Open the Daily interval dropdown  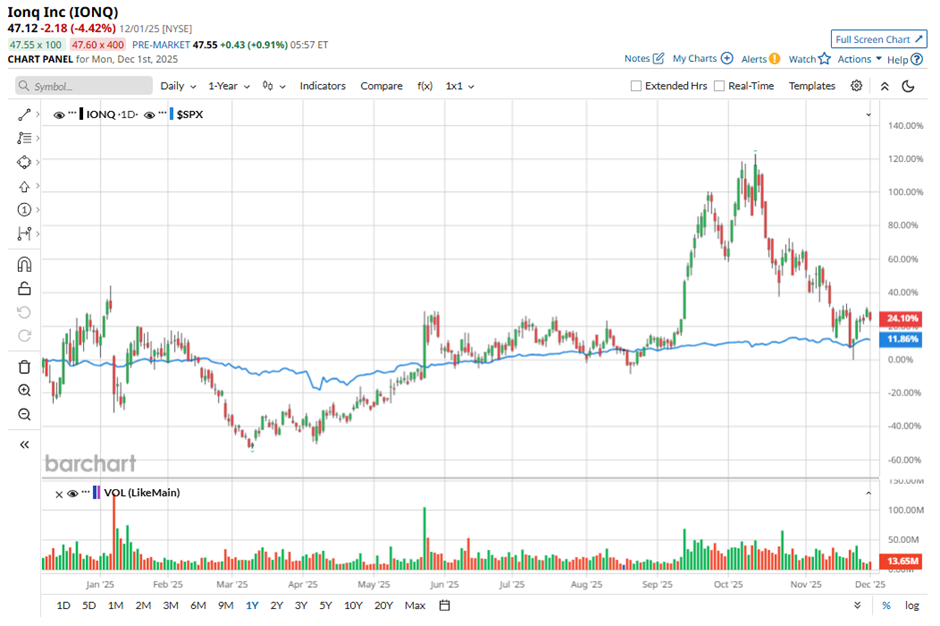click(x=178, y=86)
